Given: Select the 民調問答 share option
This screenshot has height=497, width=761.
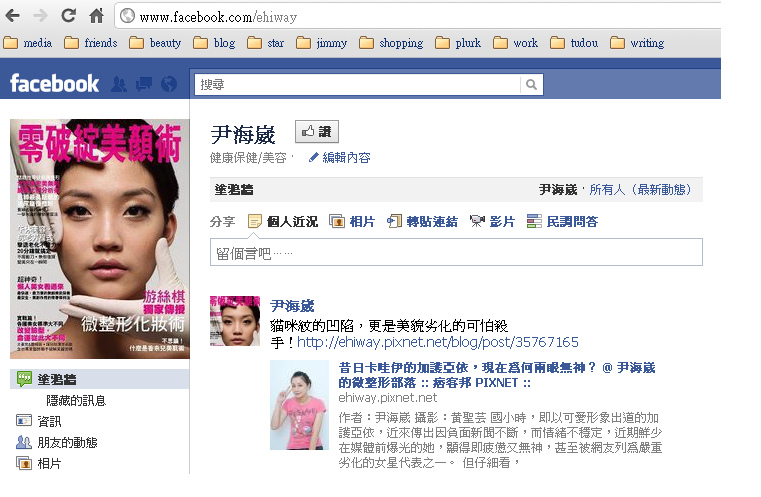Looking at the screenshot, I should (x=562, y=222).
